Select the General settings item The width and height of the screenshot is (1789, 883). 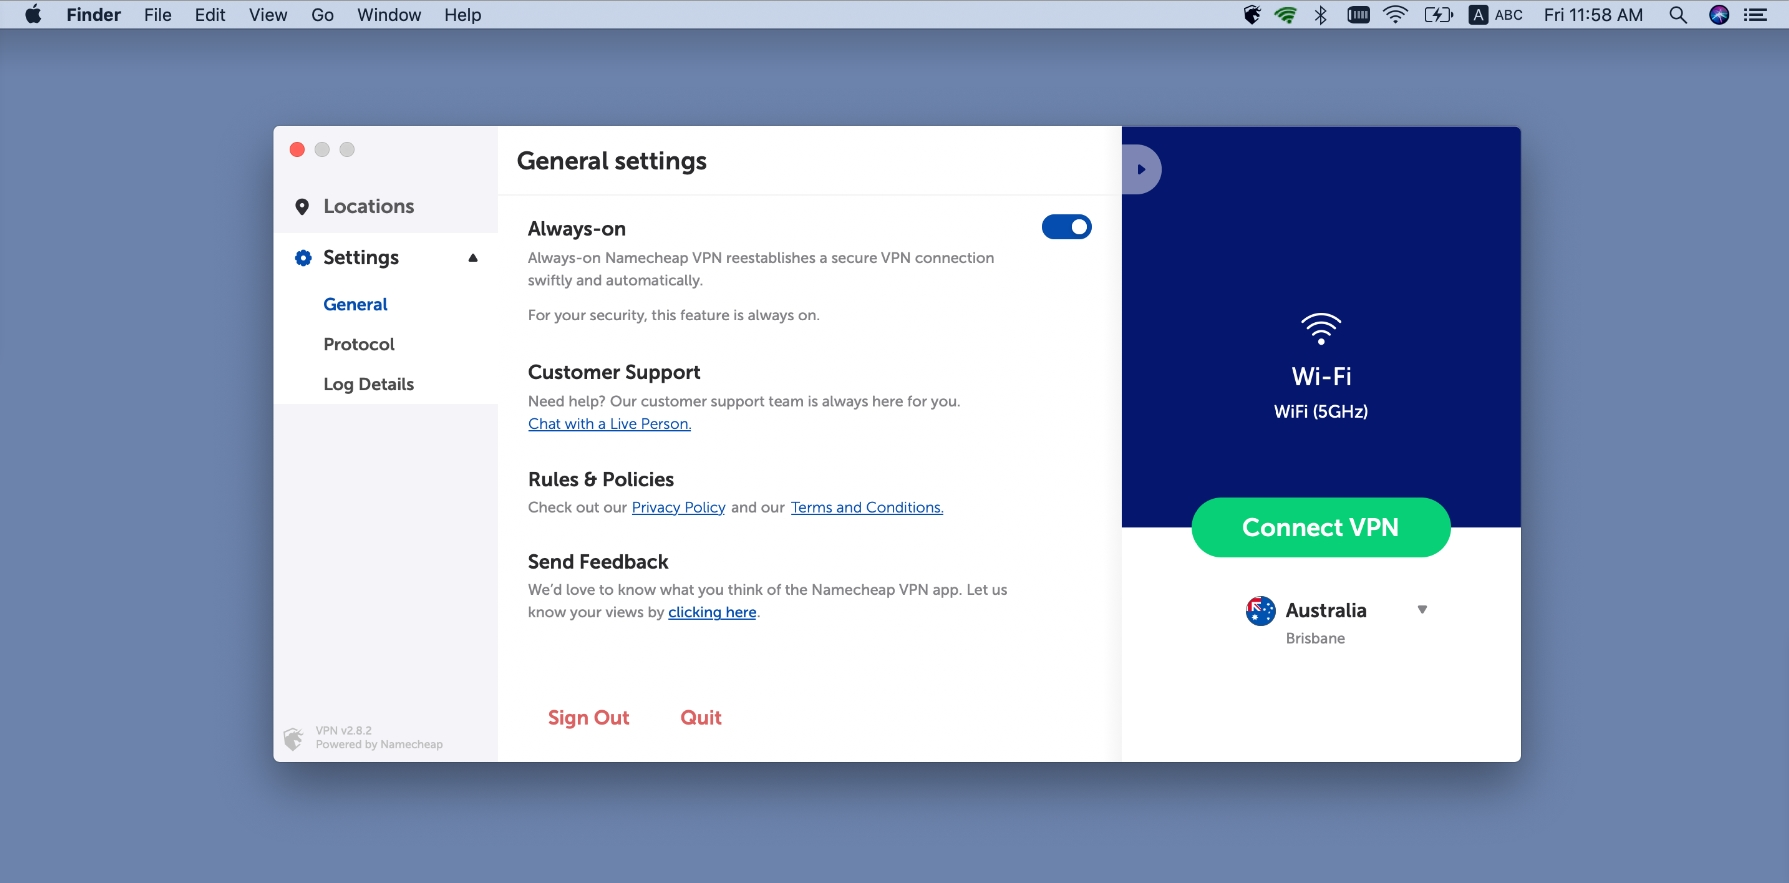tap(355, 304)
